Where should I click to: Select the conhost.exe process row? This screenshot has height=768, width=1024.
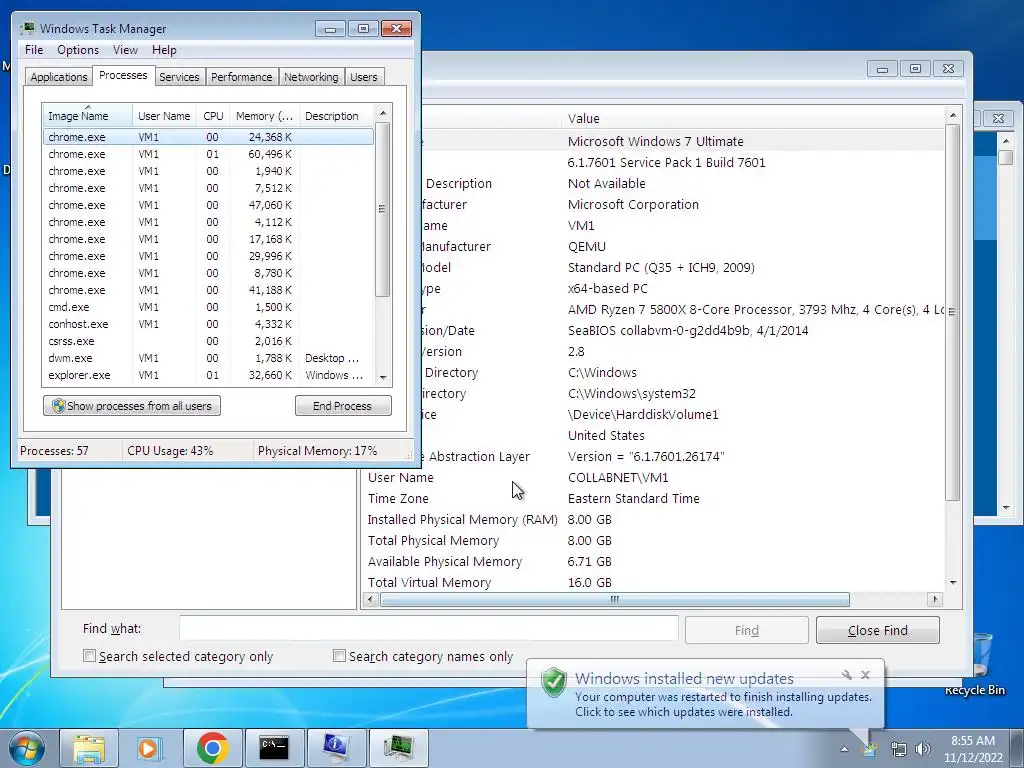point(208,324)
